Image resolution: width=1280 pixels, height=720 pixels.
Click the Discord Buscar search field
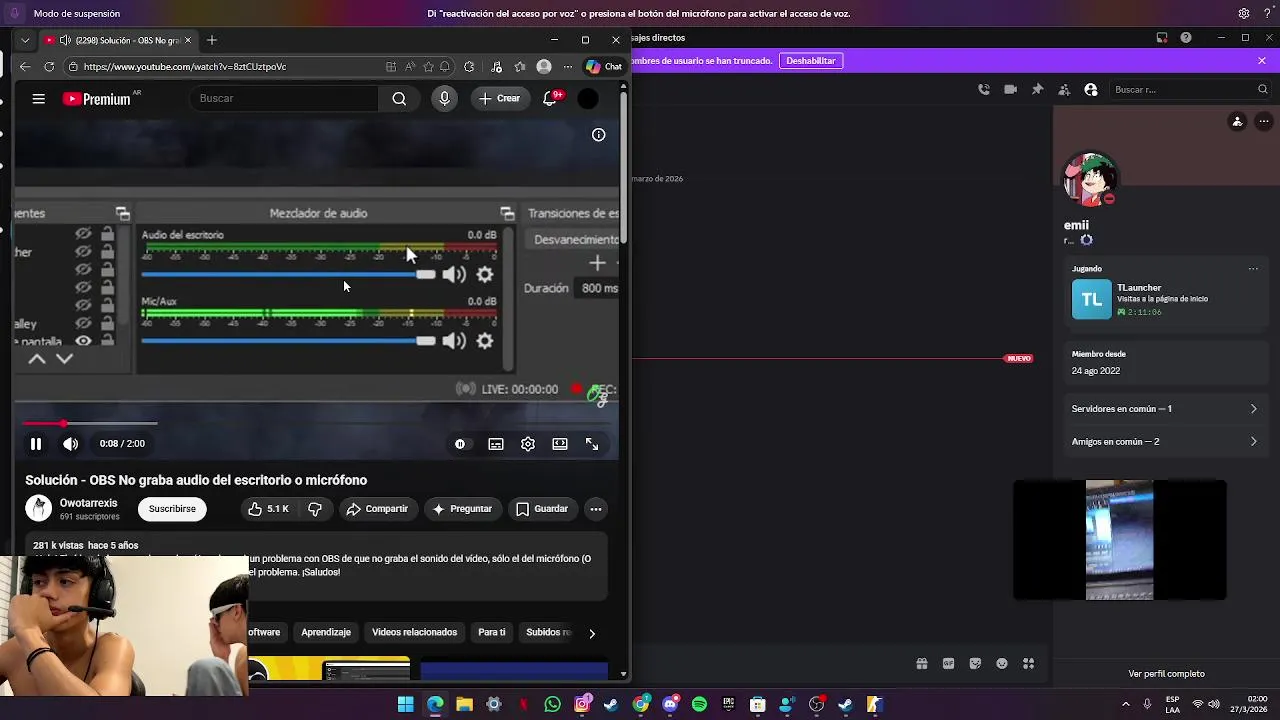point(1189,89)
